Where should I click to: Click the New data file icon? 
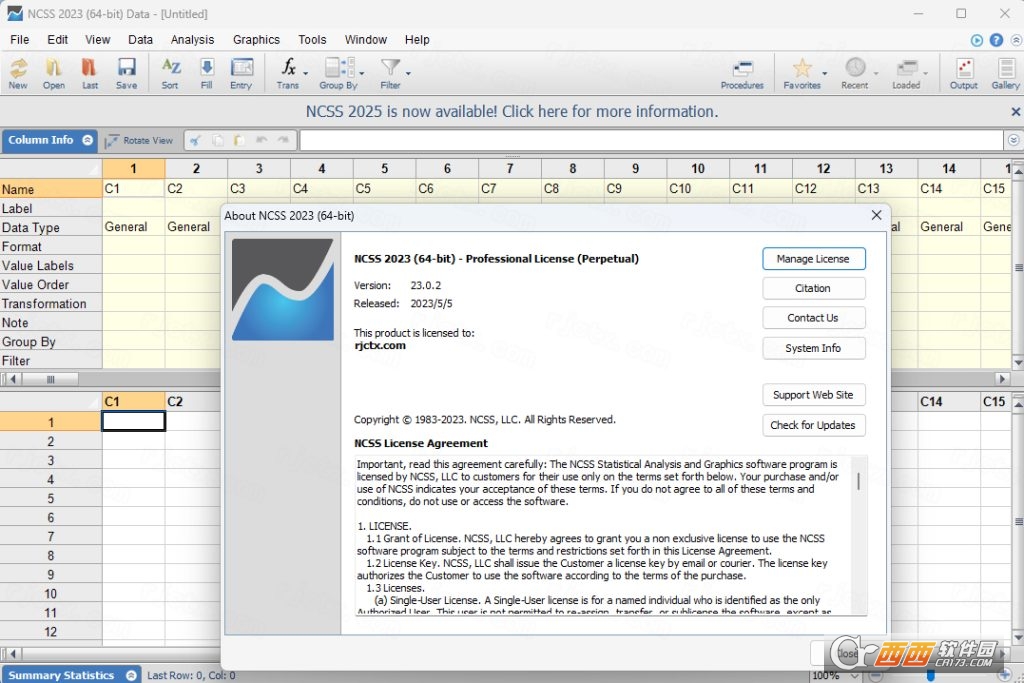(18, 73)
